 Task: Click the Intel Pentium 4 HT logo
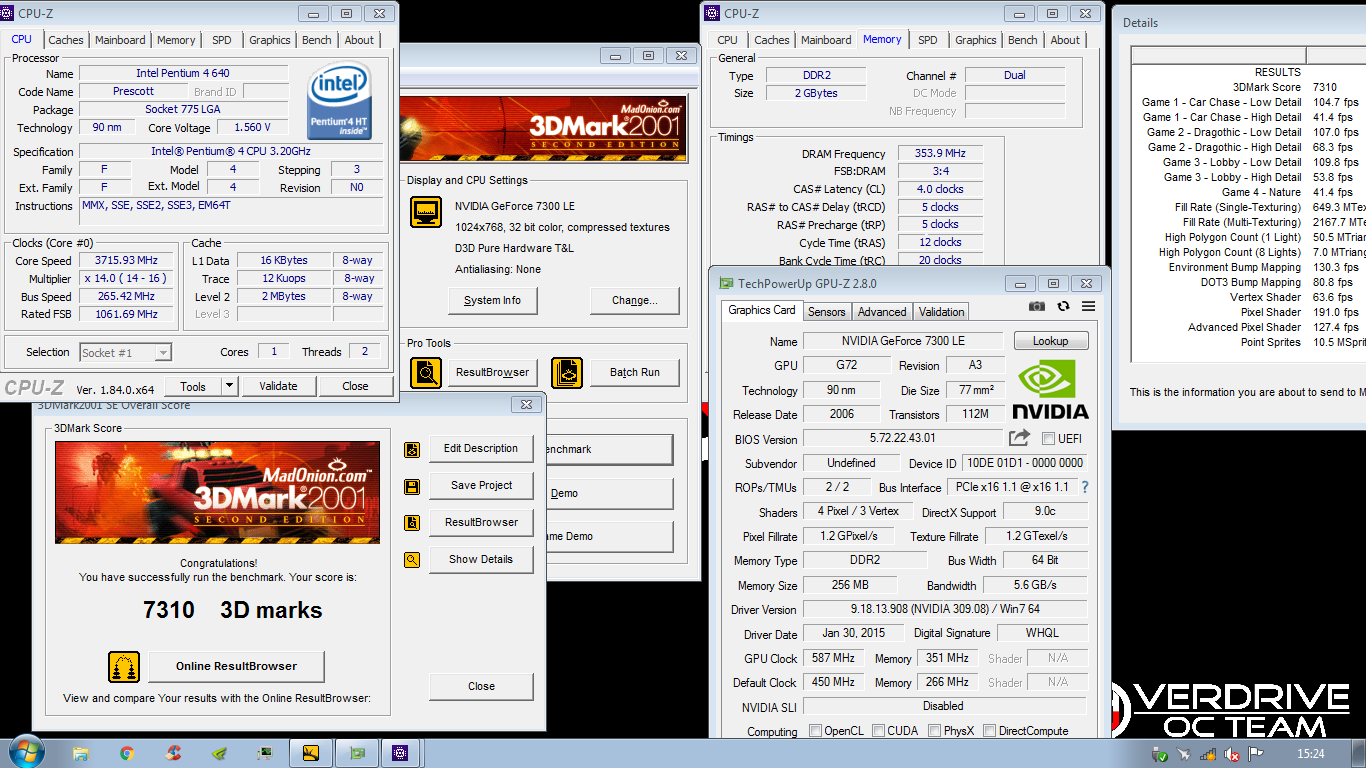[340, 101]
